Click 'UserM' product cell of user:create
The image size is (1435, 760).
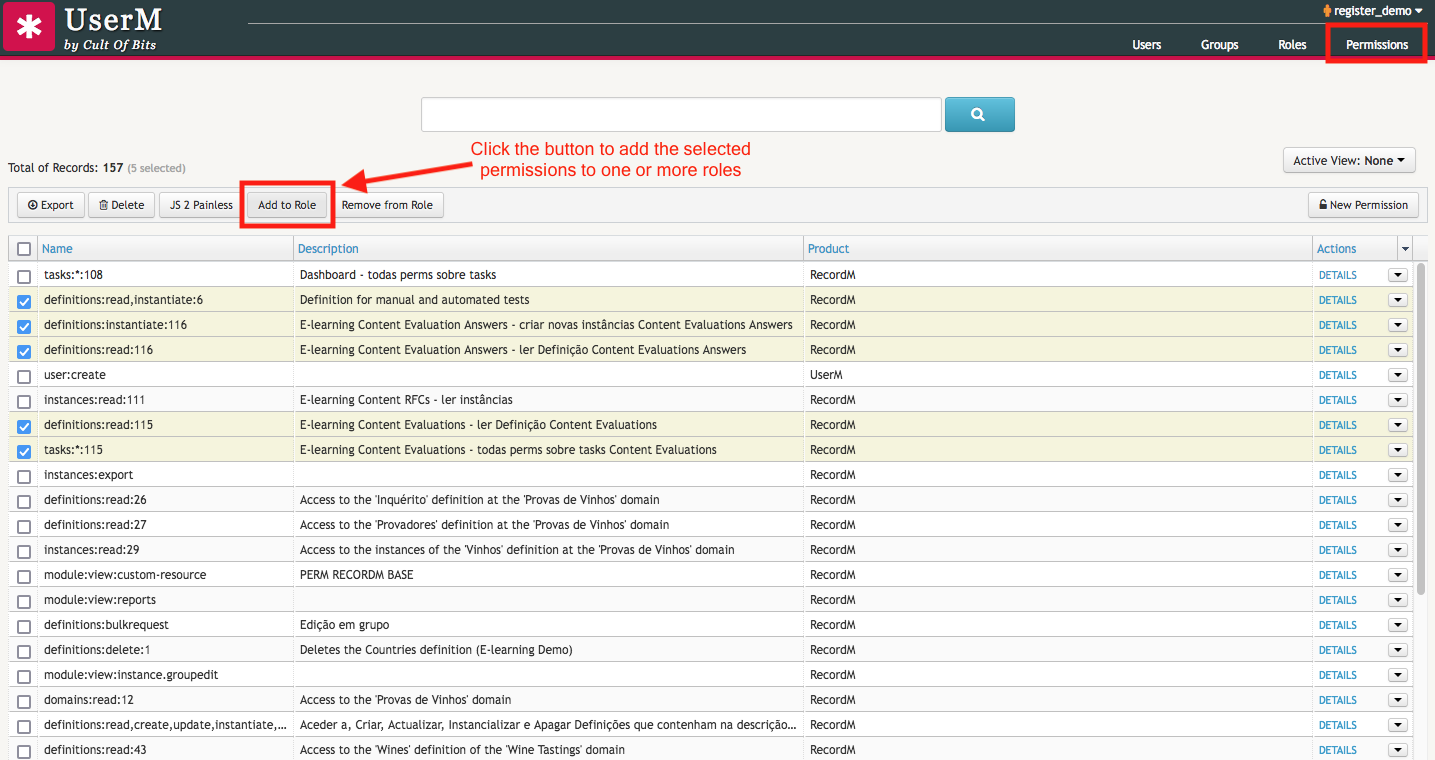pyautogui.click(x=1058, y=375)
